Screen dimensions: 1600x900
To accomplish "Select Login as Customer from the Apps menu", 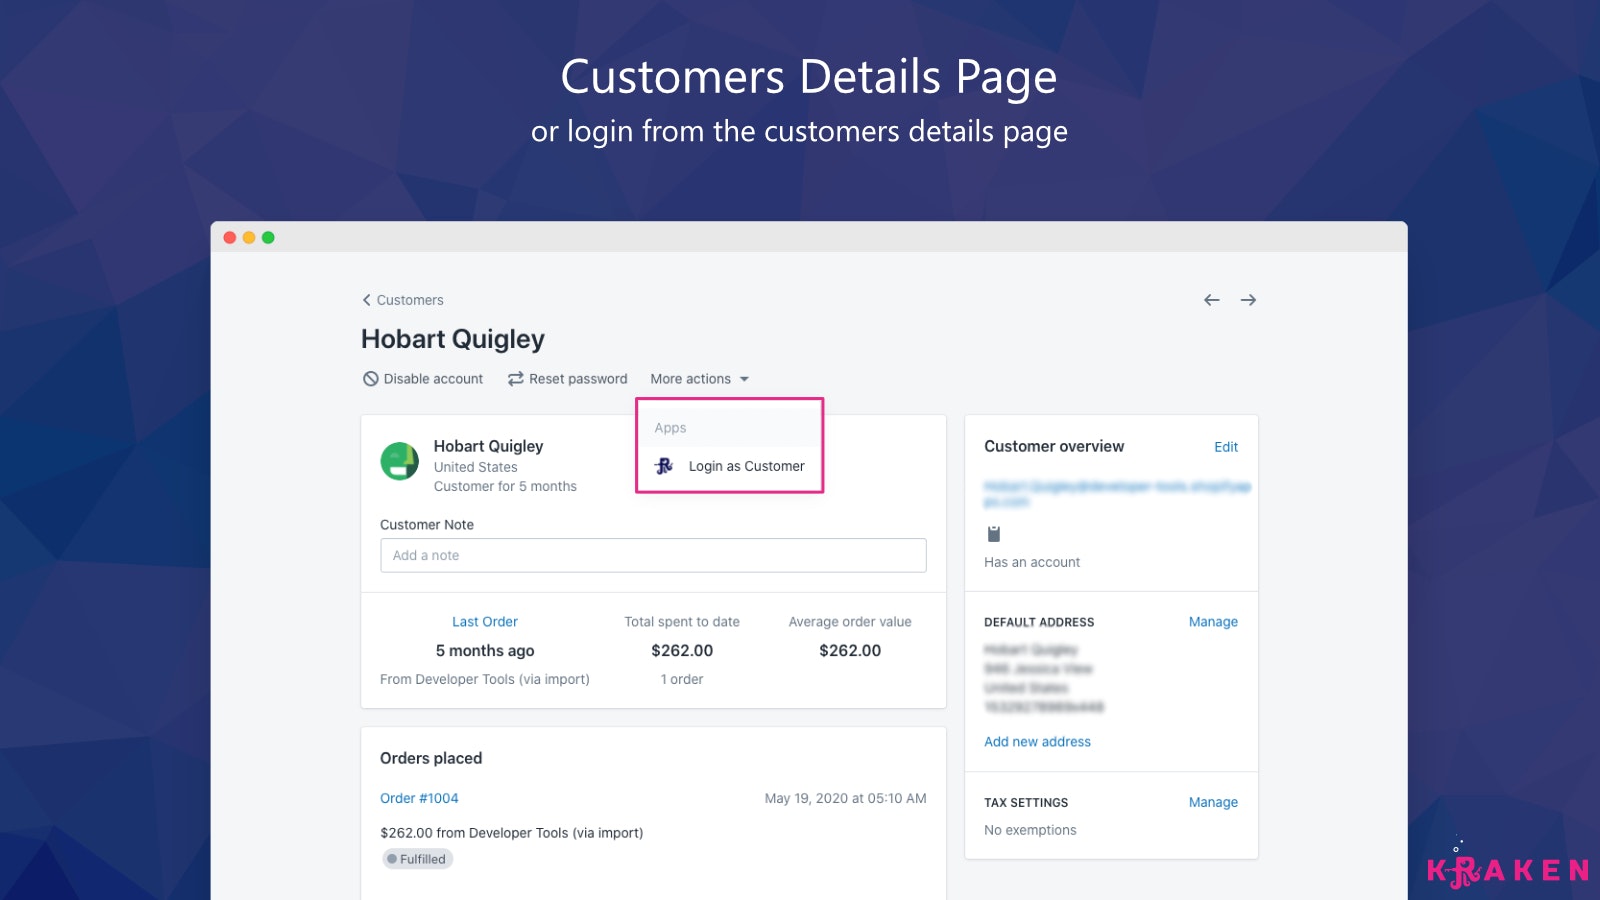I will point(747,465).
